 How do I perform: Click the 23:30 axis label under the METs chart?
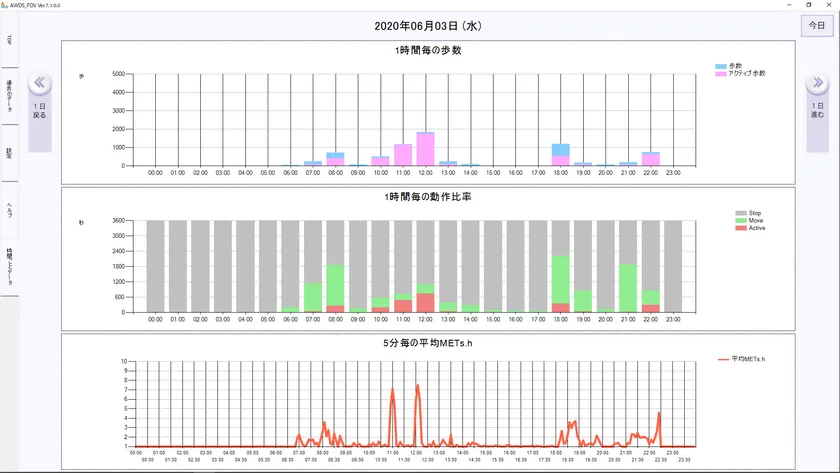684,460
